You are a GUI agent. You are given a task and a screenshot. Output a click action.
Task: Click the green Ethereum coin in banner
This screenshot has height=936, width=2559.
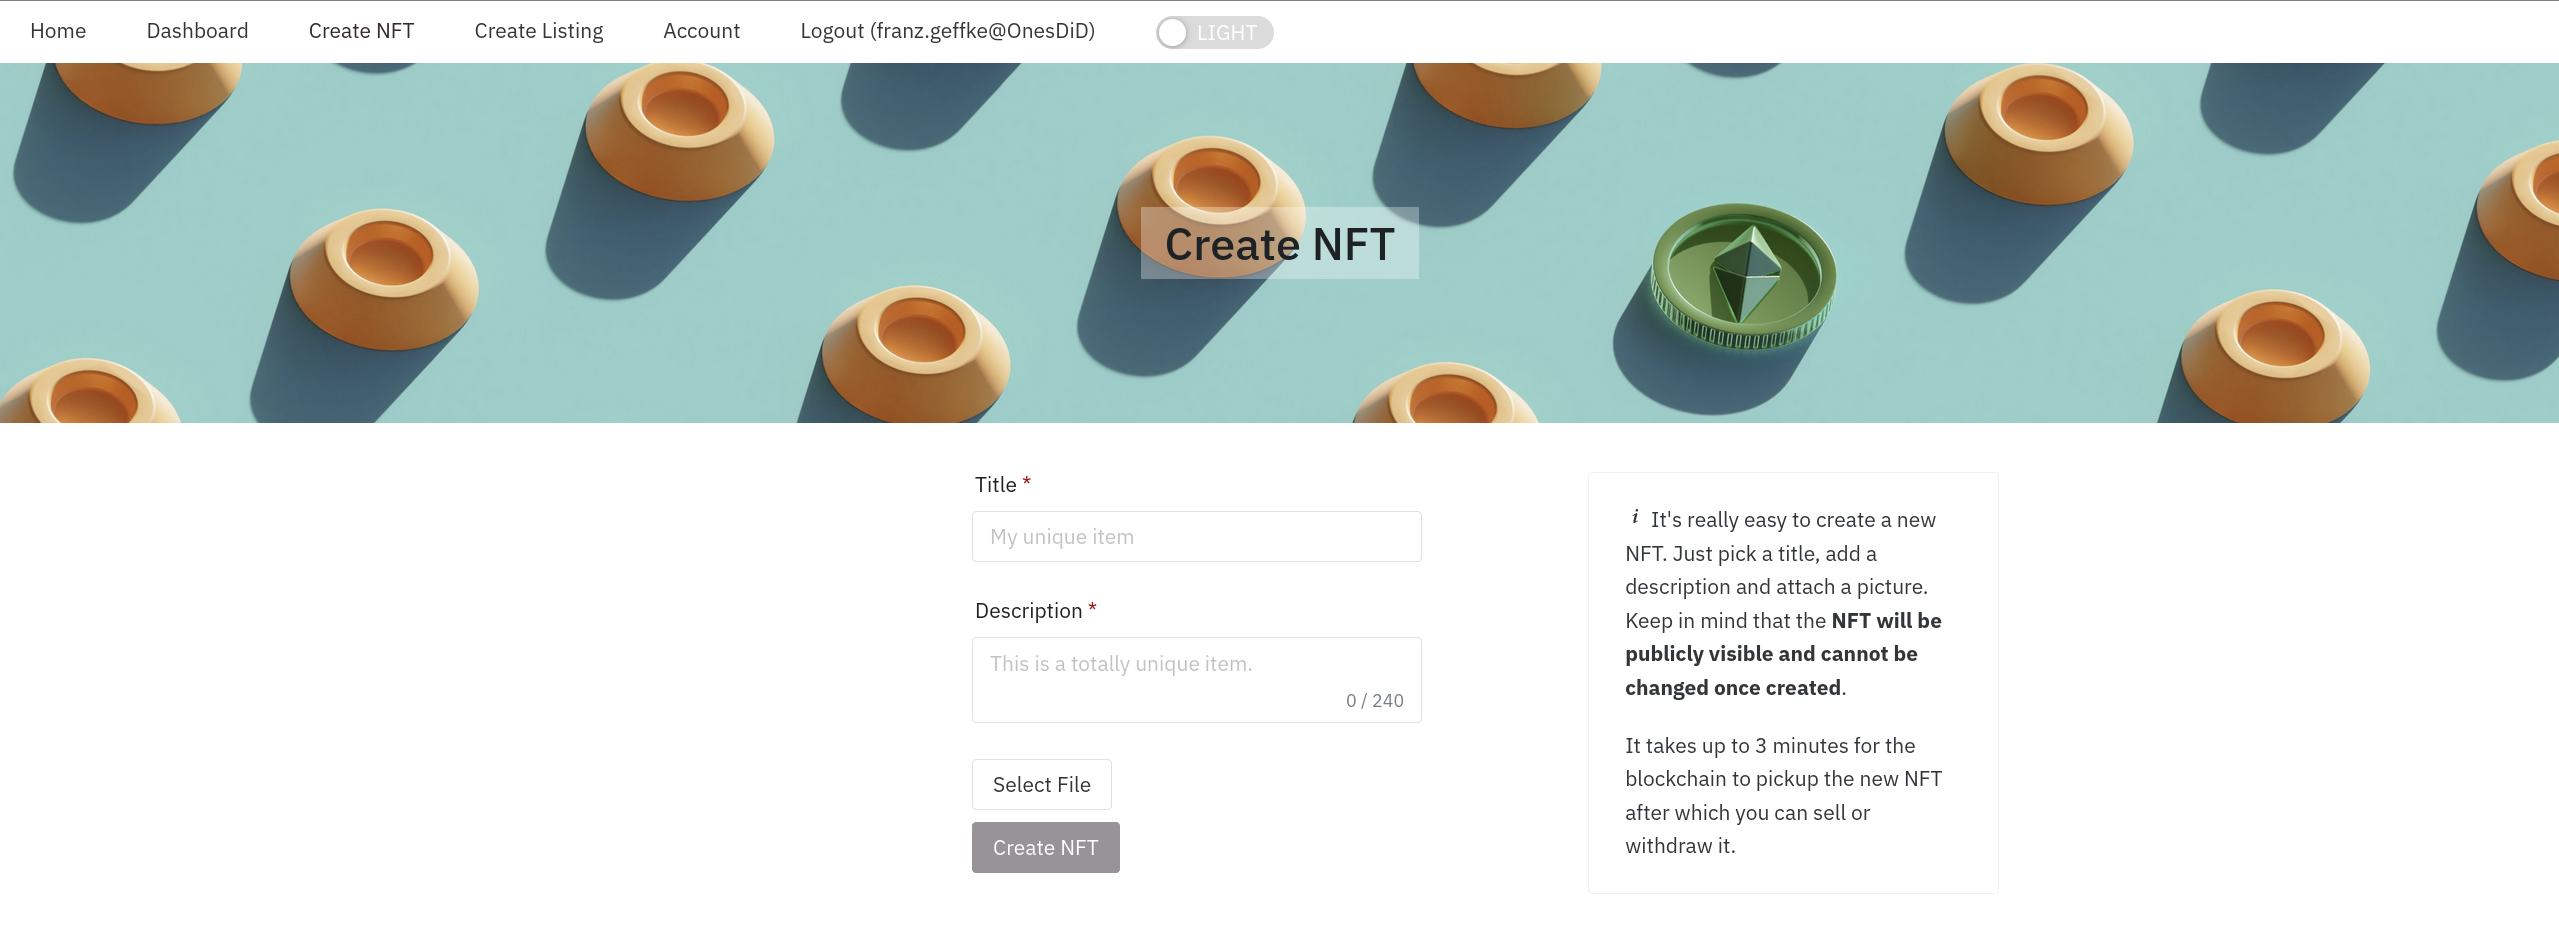pos(1742,276)
